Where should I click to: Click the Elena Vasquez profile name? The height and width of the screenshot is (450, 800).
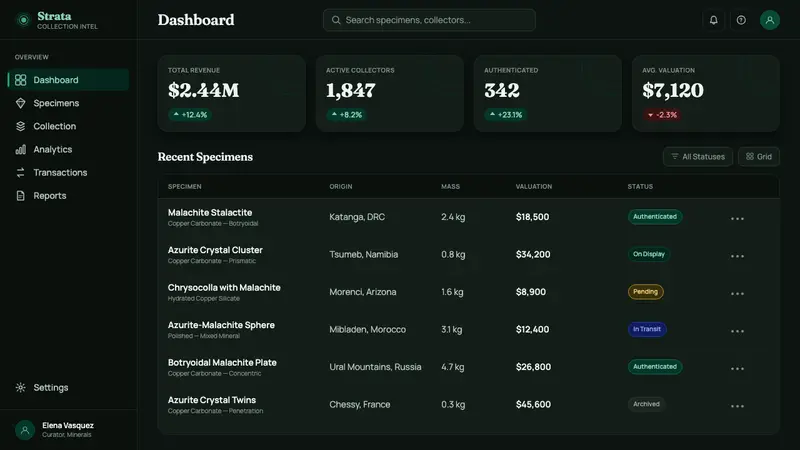(x=68, y=426)
